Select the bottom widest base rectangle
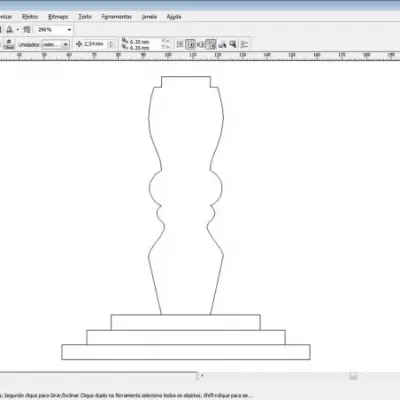Screen dimensions: 400x400 click(x=186, y=352)
